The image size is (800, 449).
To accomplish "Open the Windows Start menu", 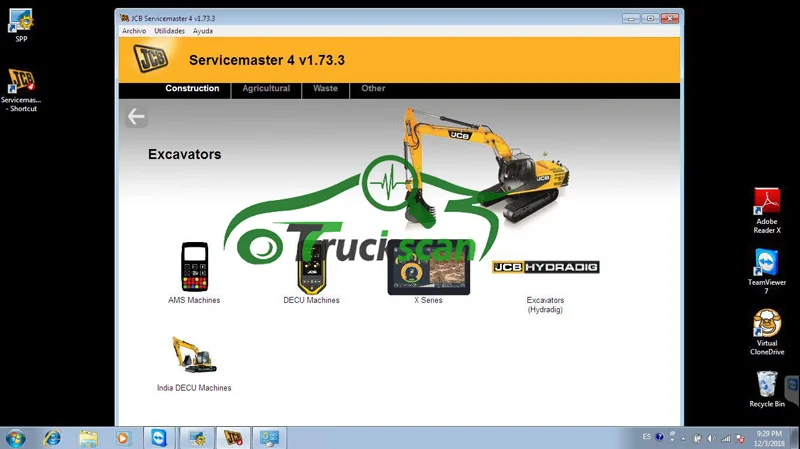I will pyautogui.click(x=15, y=438).
